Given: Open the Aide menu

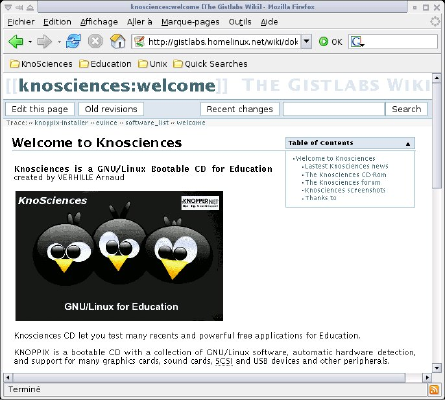Looking at the screenshot, I should (269, 22).
